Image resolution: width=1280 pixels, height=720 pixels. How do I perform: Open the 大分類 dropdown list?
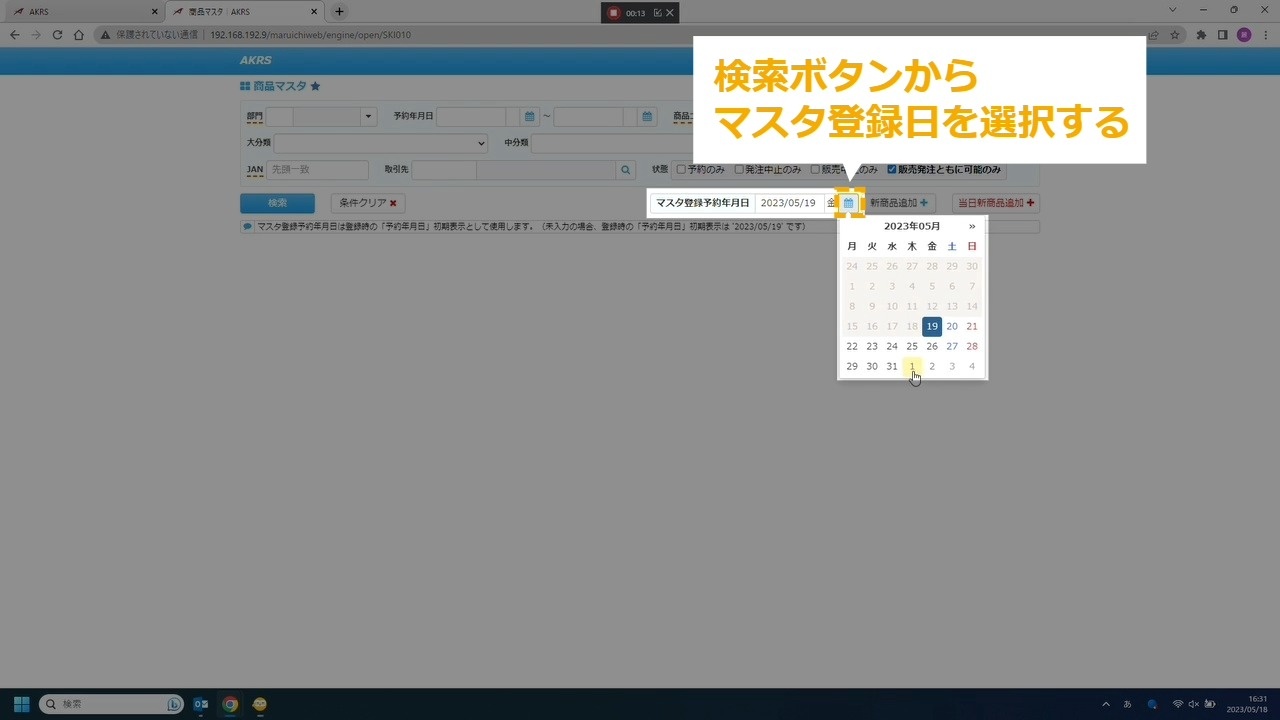click(380, 143)
